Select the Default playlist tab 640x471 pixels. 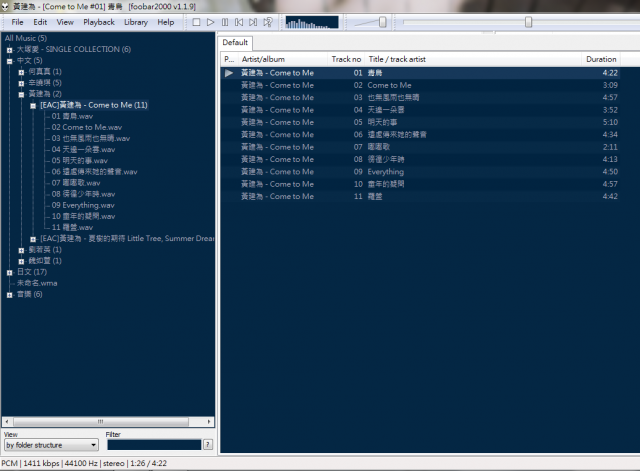235,42
